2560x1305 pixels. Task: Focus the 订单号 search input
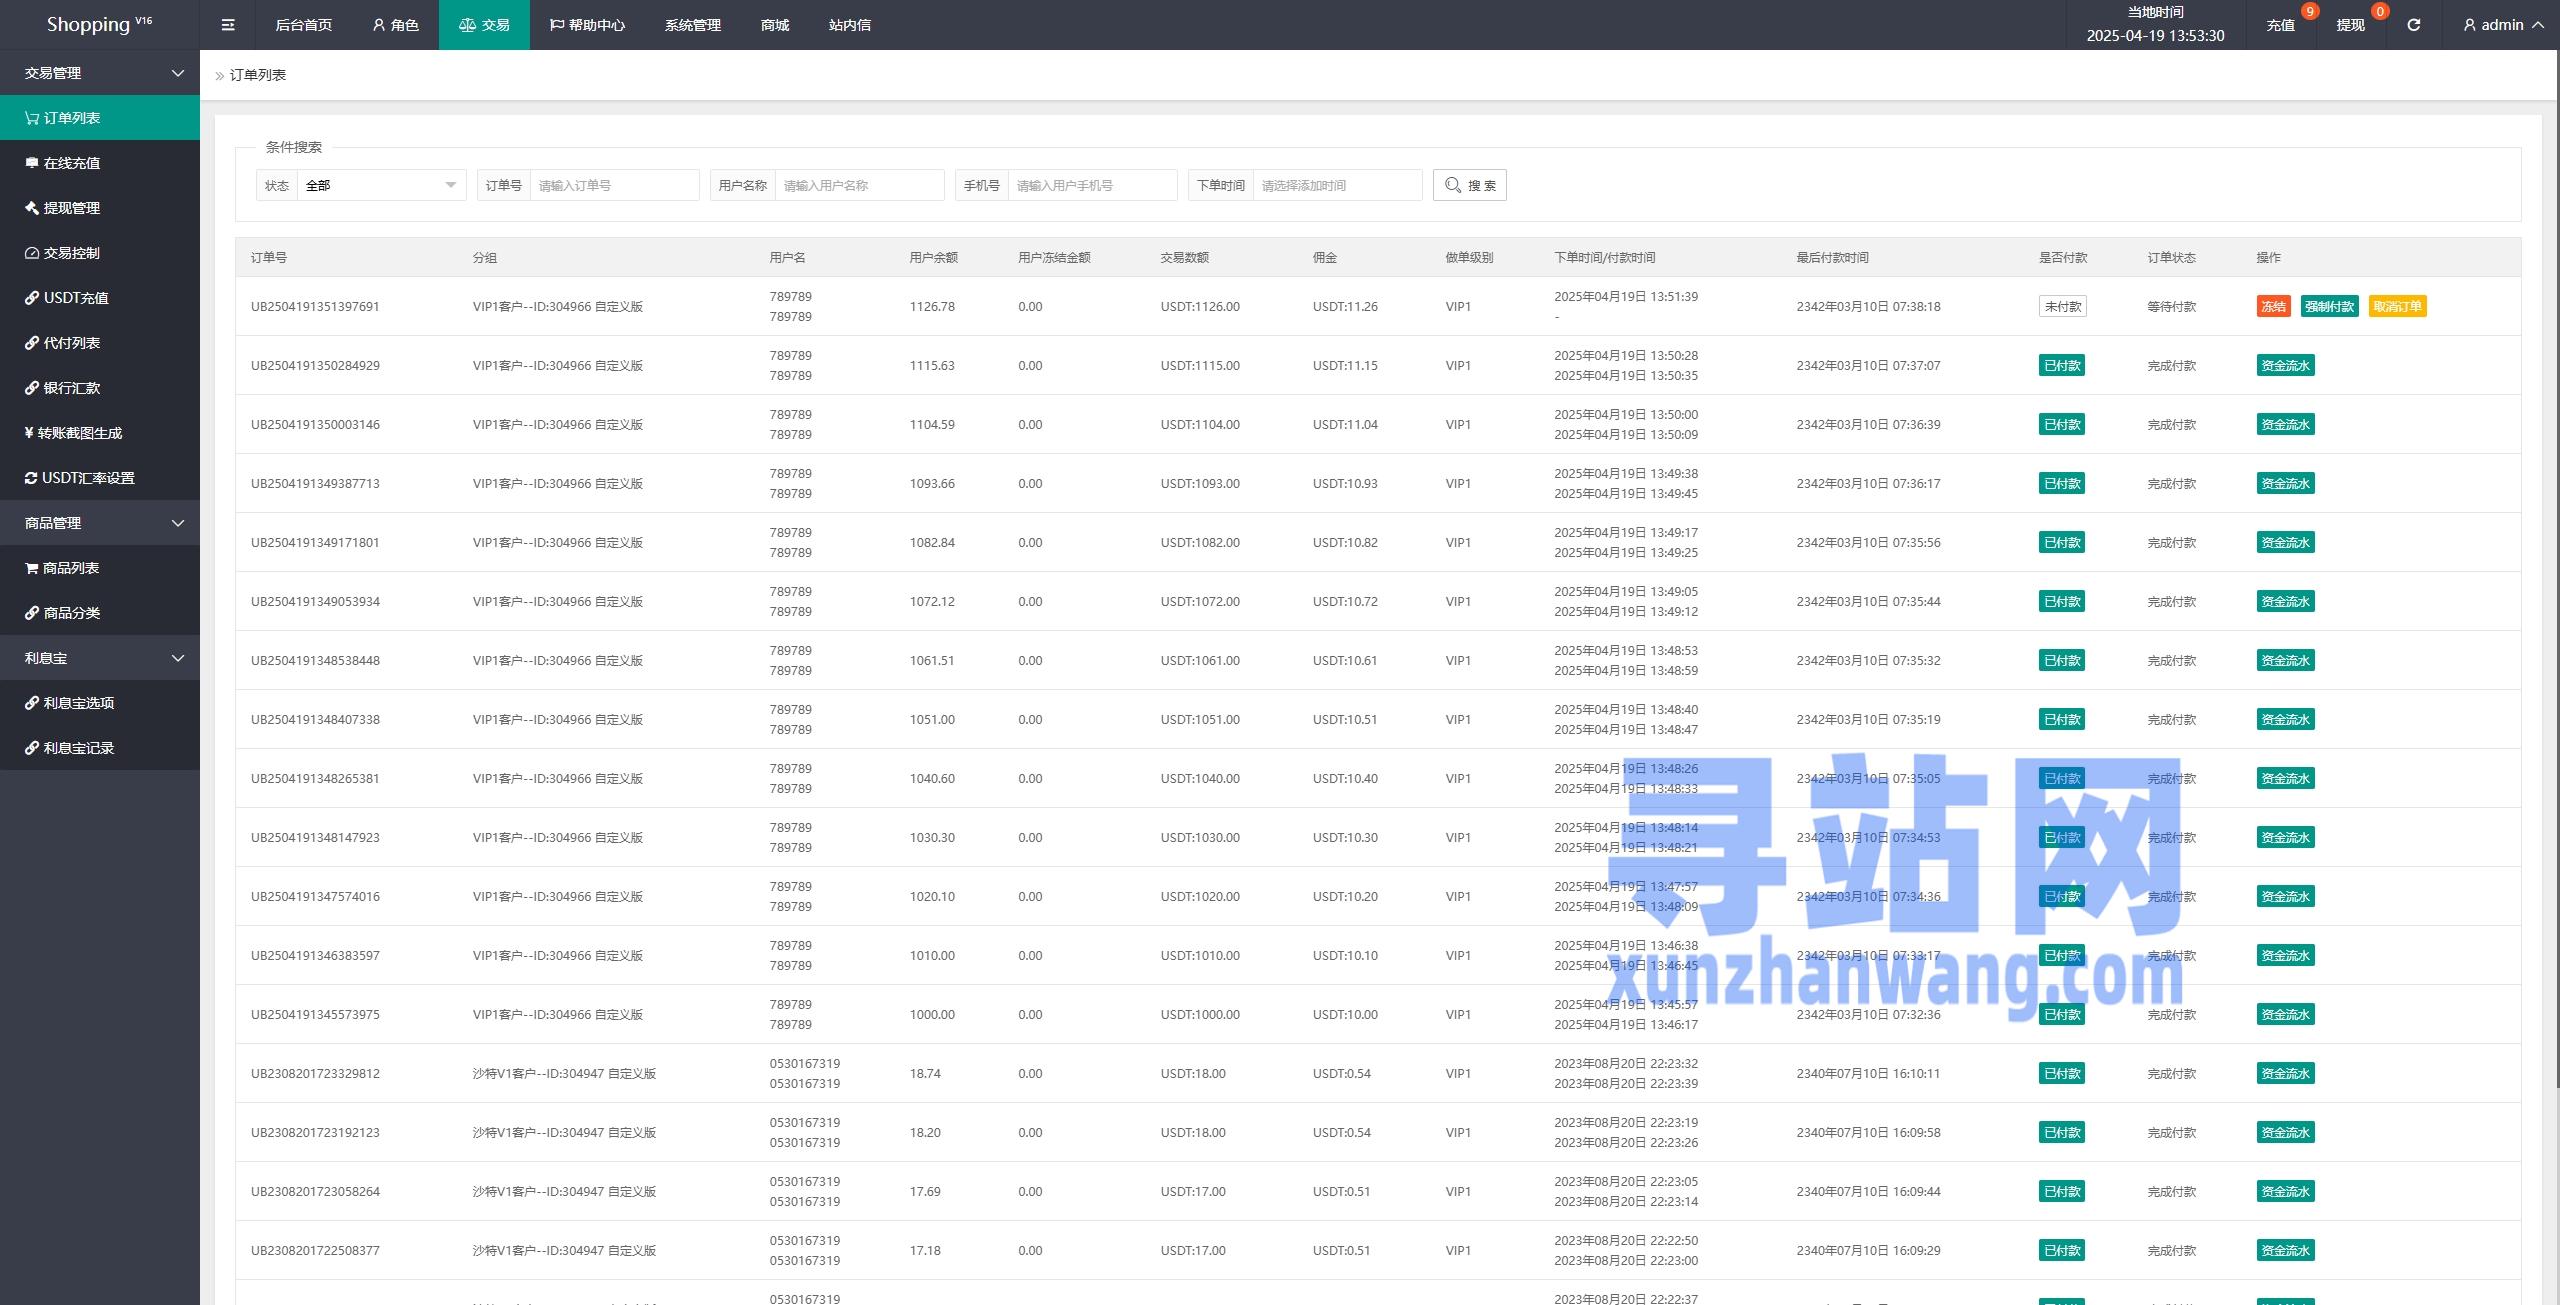point(614,185)
